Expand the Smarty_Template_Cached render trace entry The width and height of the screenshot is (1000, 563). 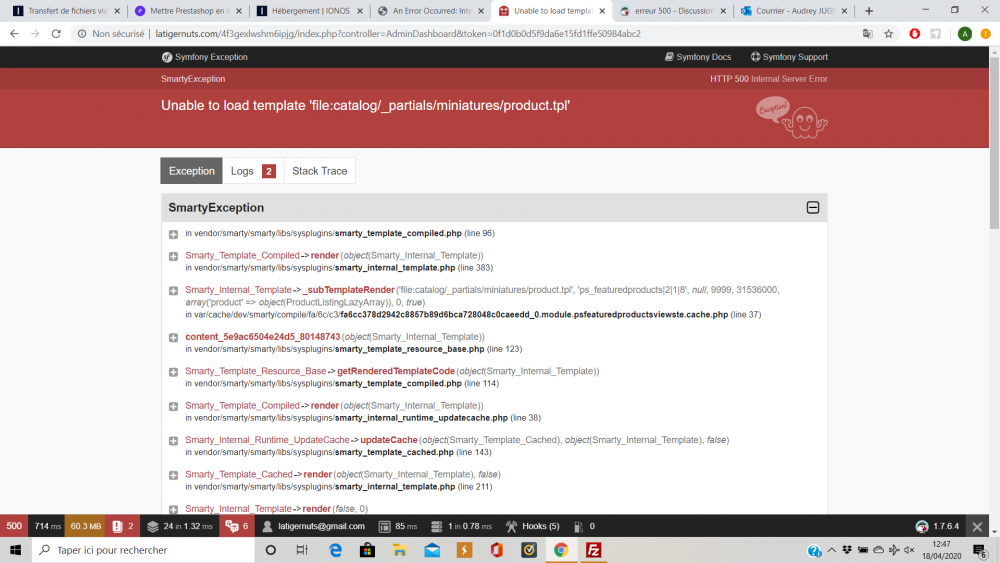[173, 475]
